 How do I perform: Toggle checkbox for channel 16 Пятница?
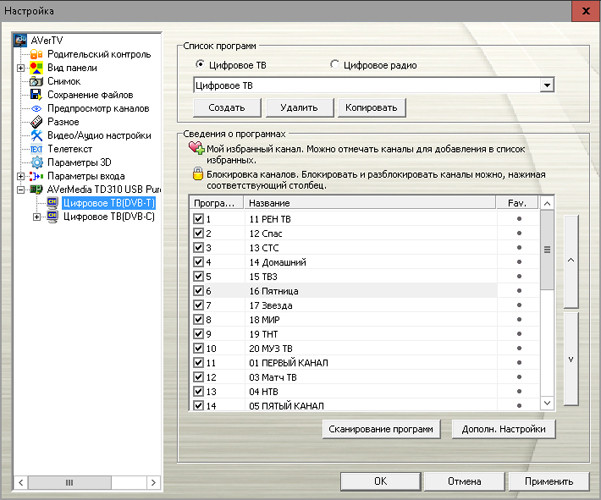[x=198, y=290]
